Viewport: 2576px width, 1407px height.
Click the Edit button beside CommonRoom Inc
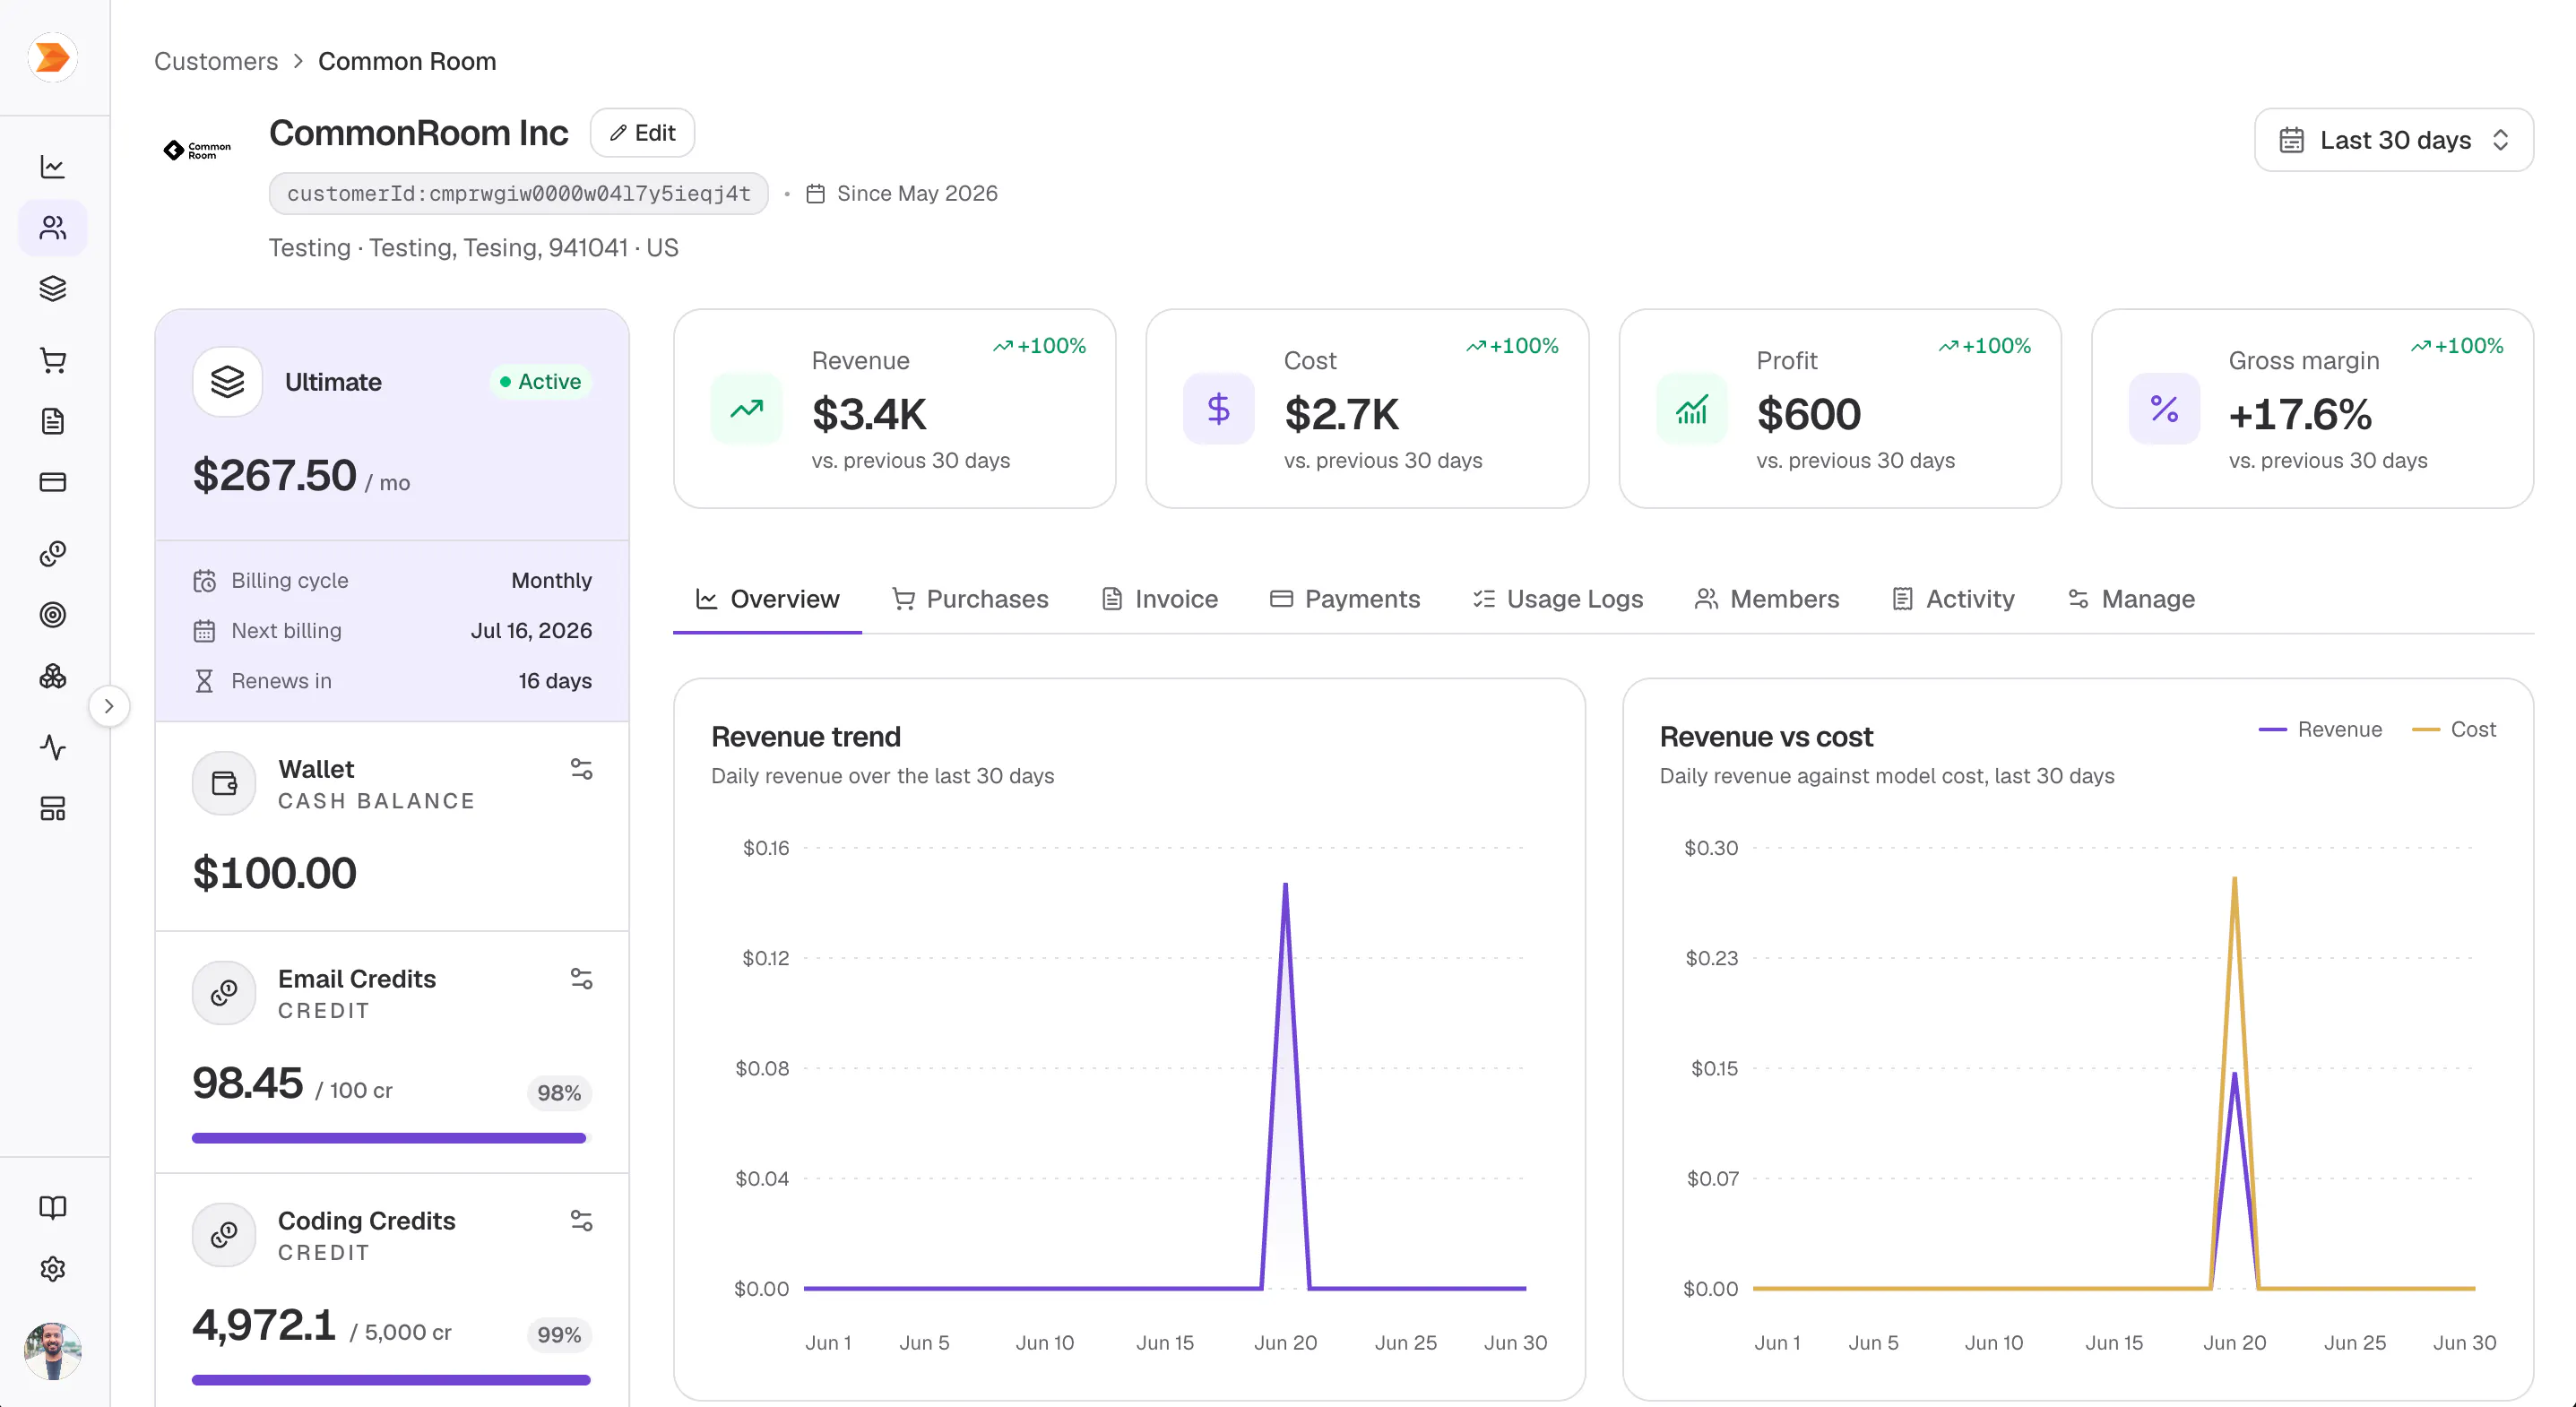tap(643, 133)
